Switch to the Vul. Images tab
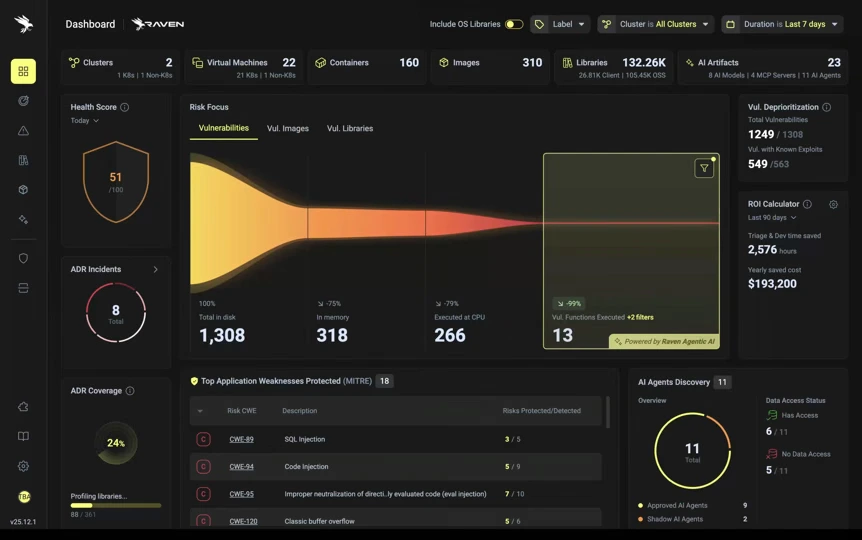862x540 pixels. [288, 128]
